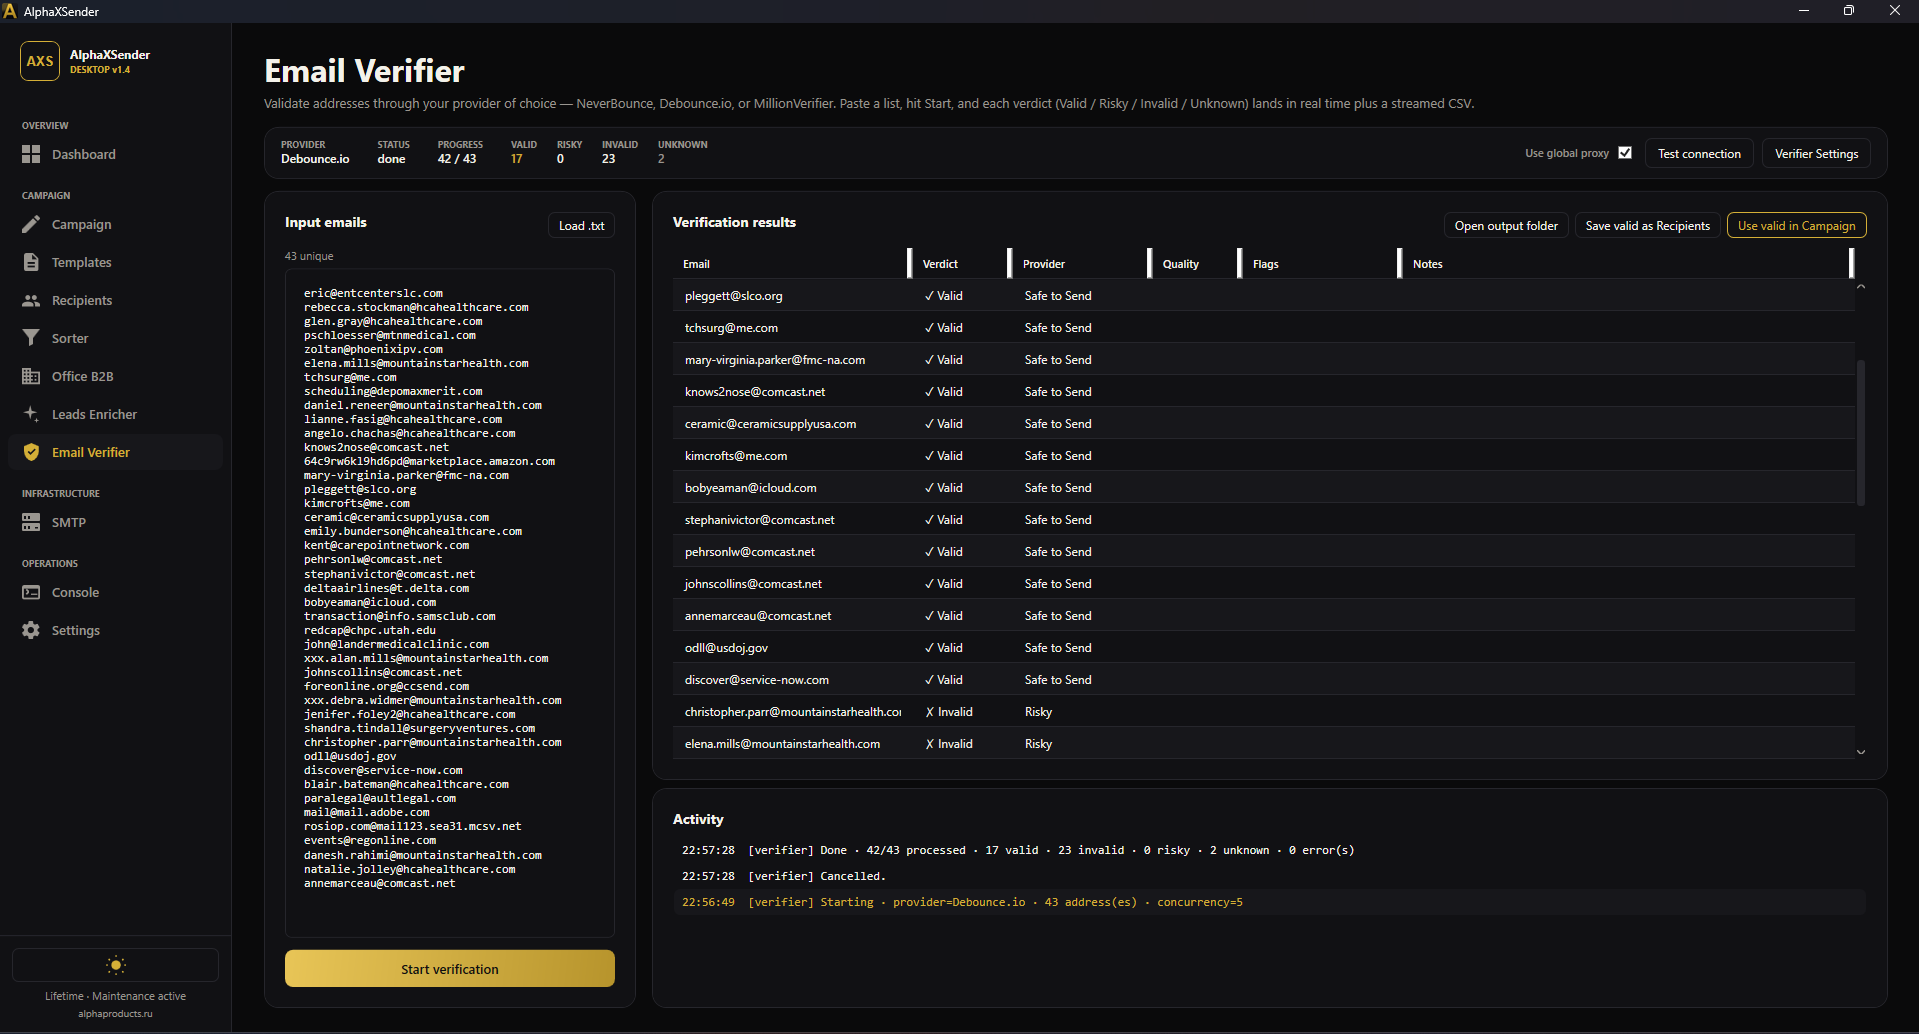This screenshot has height=1034, width=1919.
Task: Select the Templates document icon
Action: pos(31,262)
